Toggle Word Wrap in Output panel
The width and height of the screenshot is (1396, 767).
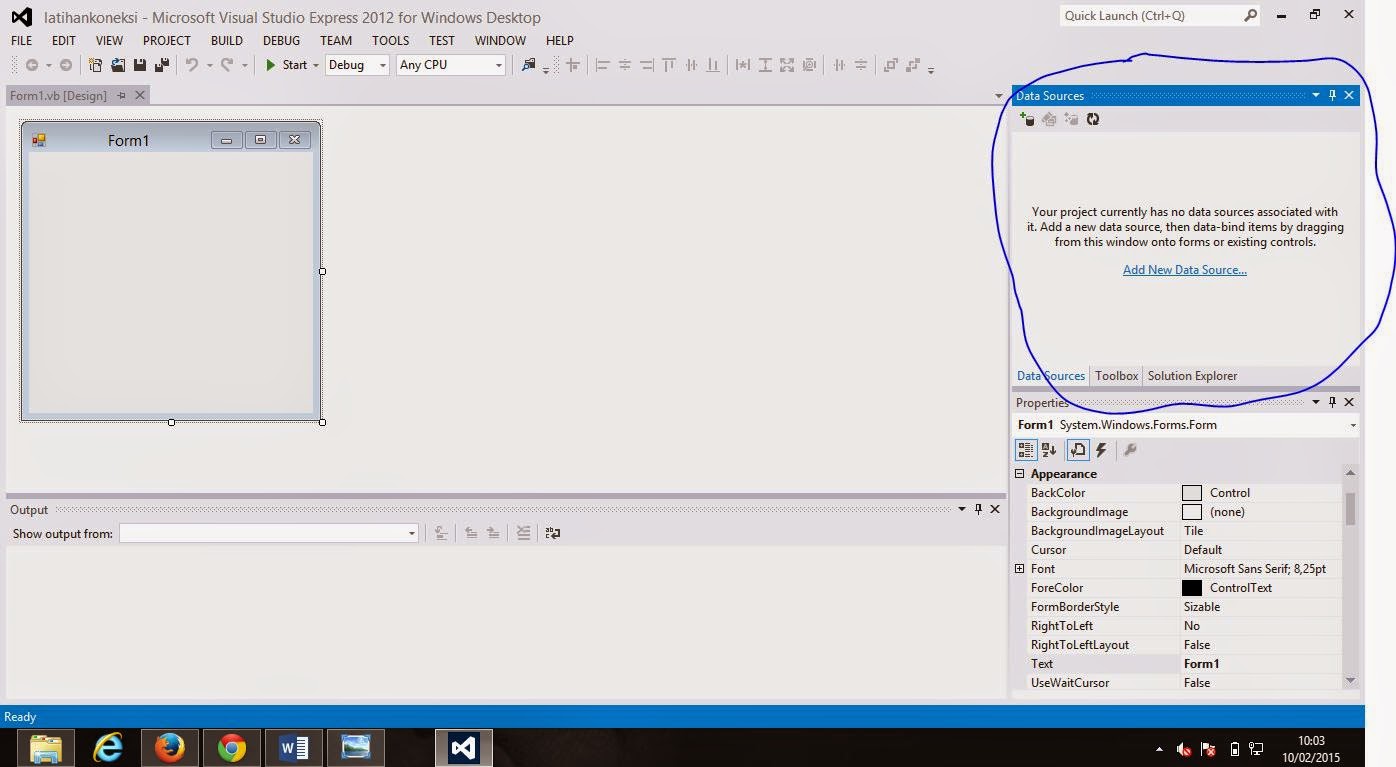(553, 533)
